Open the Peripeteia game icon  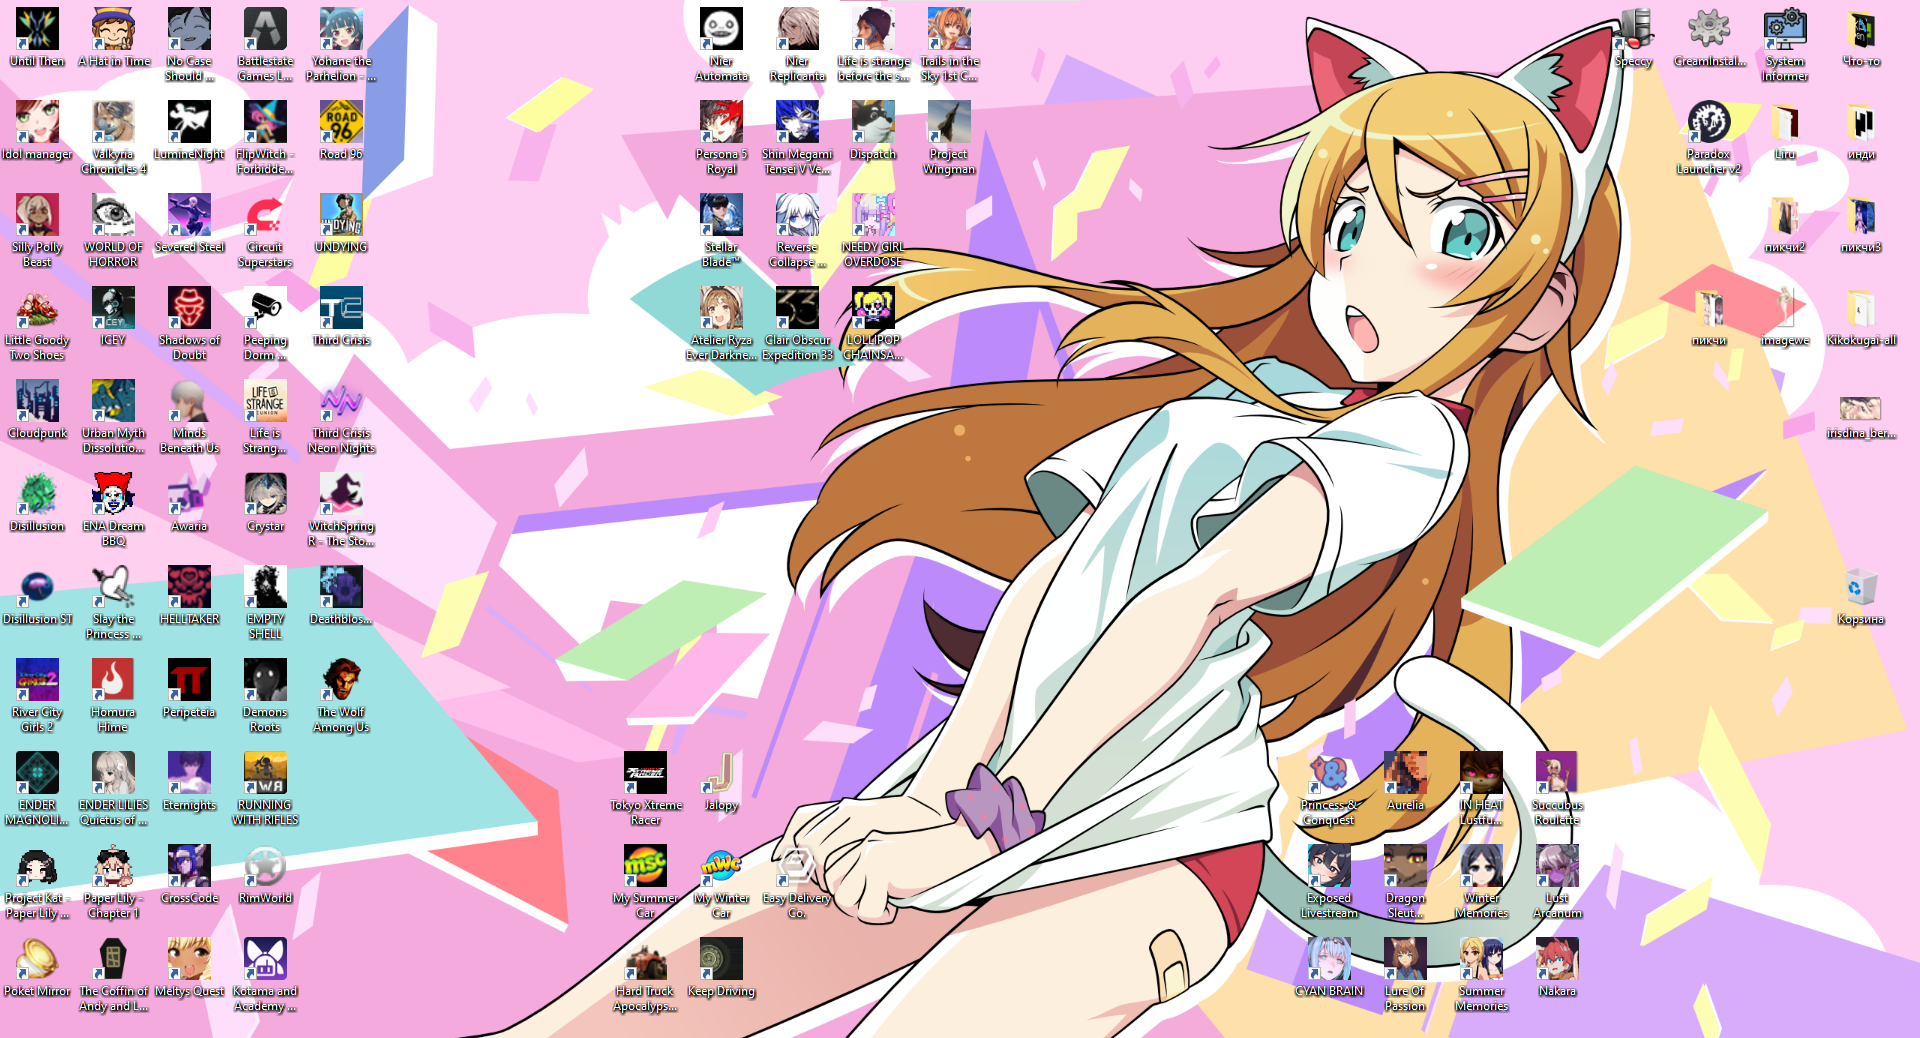click(189, 689)
